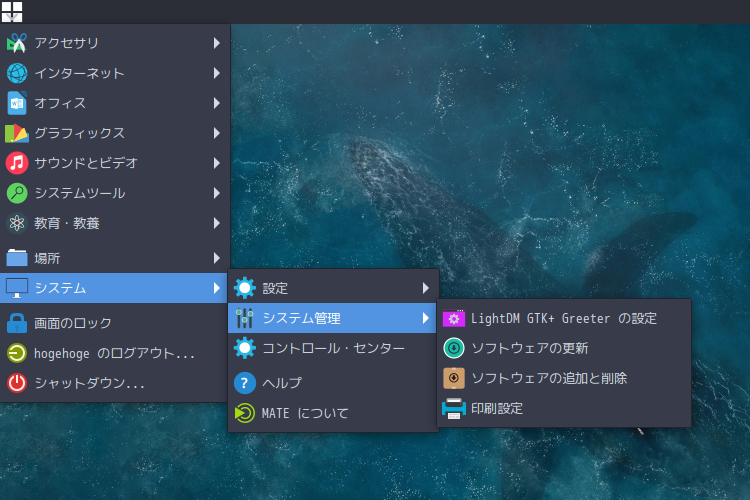Choose シャットダウン... from the menu
This screenshot has width=750, height=500.
click(114, 383)
